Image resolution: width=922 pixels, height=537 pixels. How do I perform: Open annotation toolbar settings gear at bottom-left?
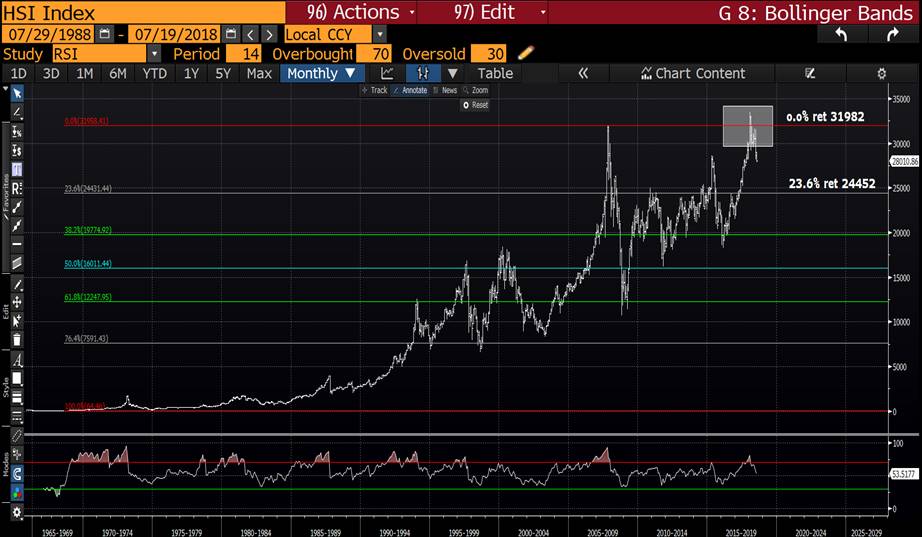click(x=17, y=512)
